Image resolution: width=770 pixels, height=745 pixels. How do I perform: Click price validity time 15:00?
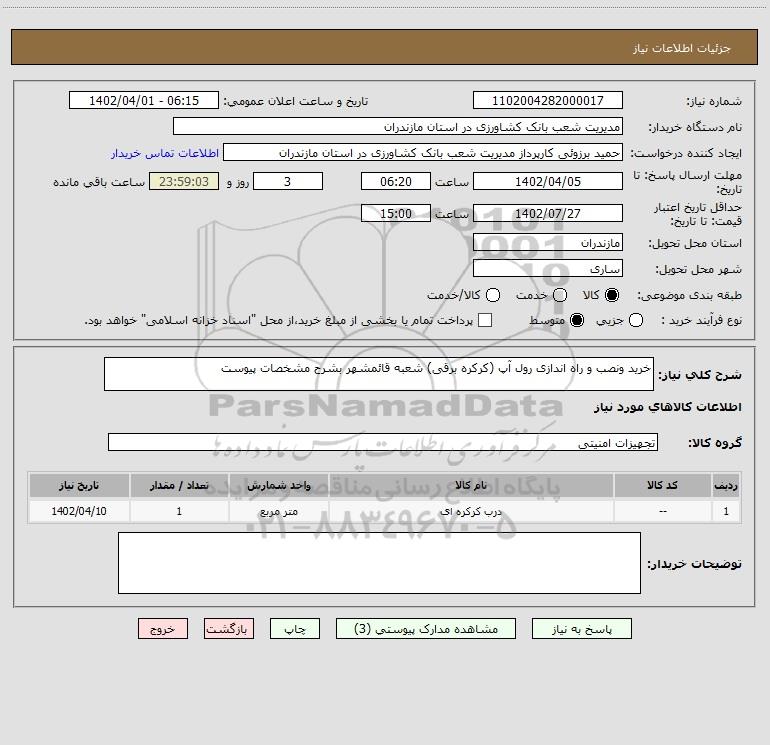(x=396, y=213)
